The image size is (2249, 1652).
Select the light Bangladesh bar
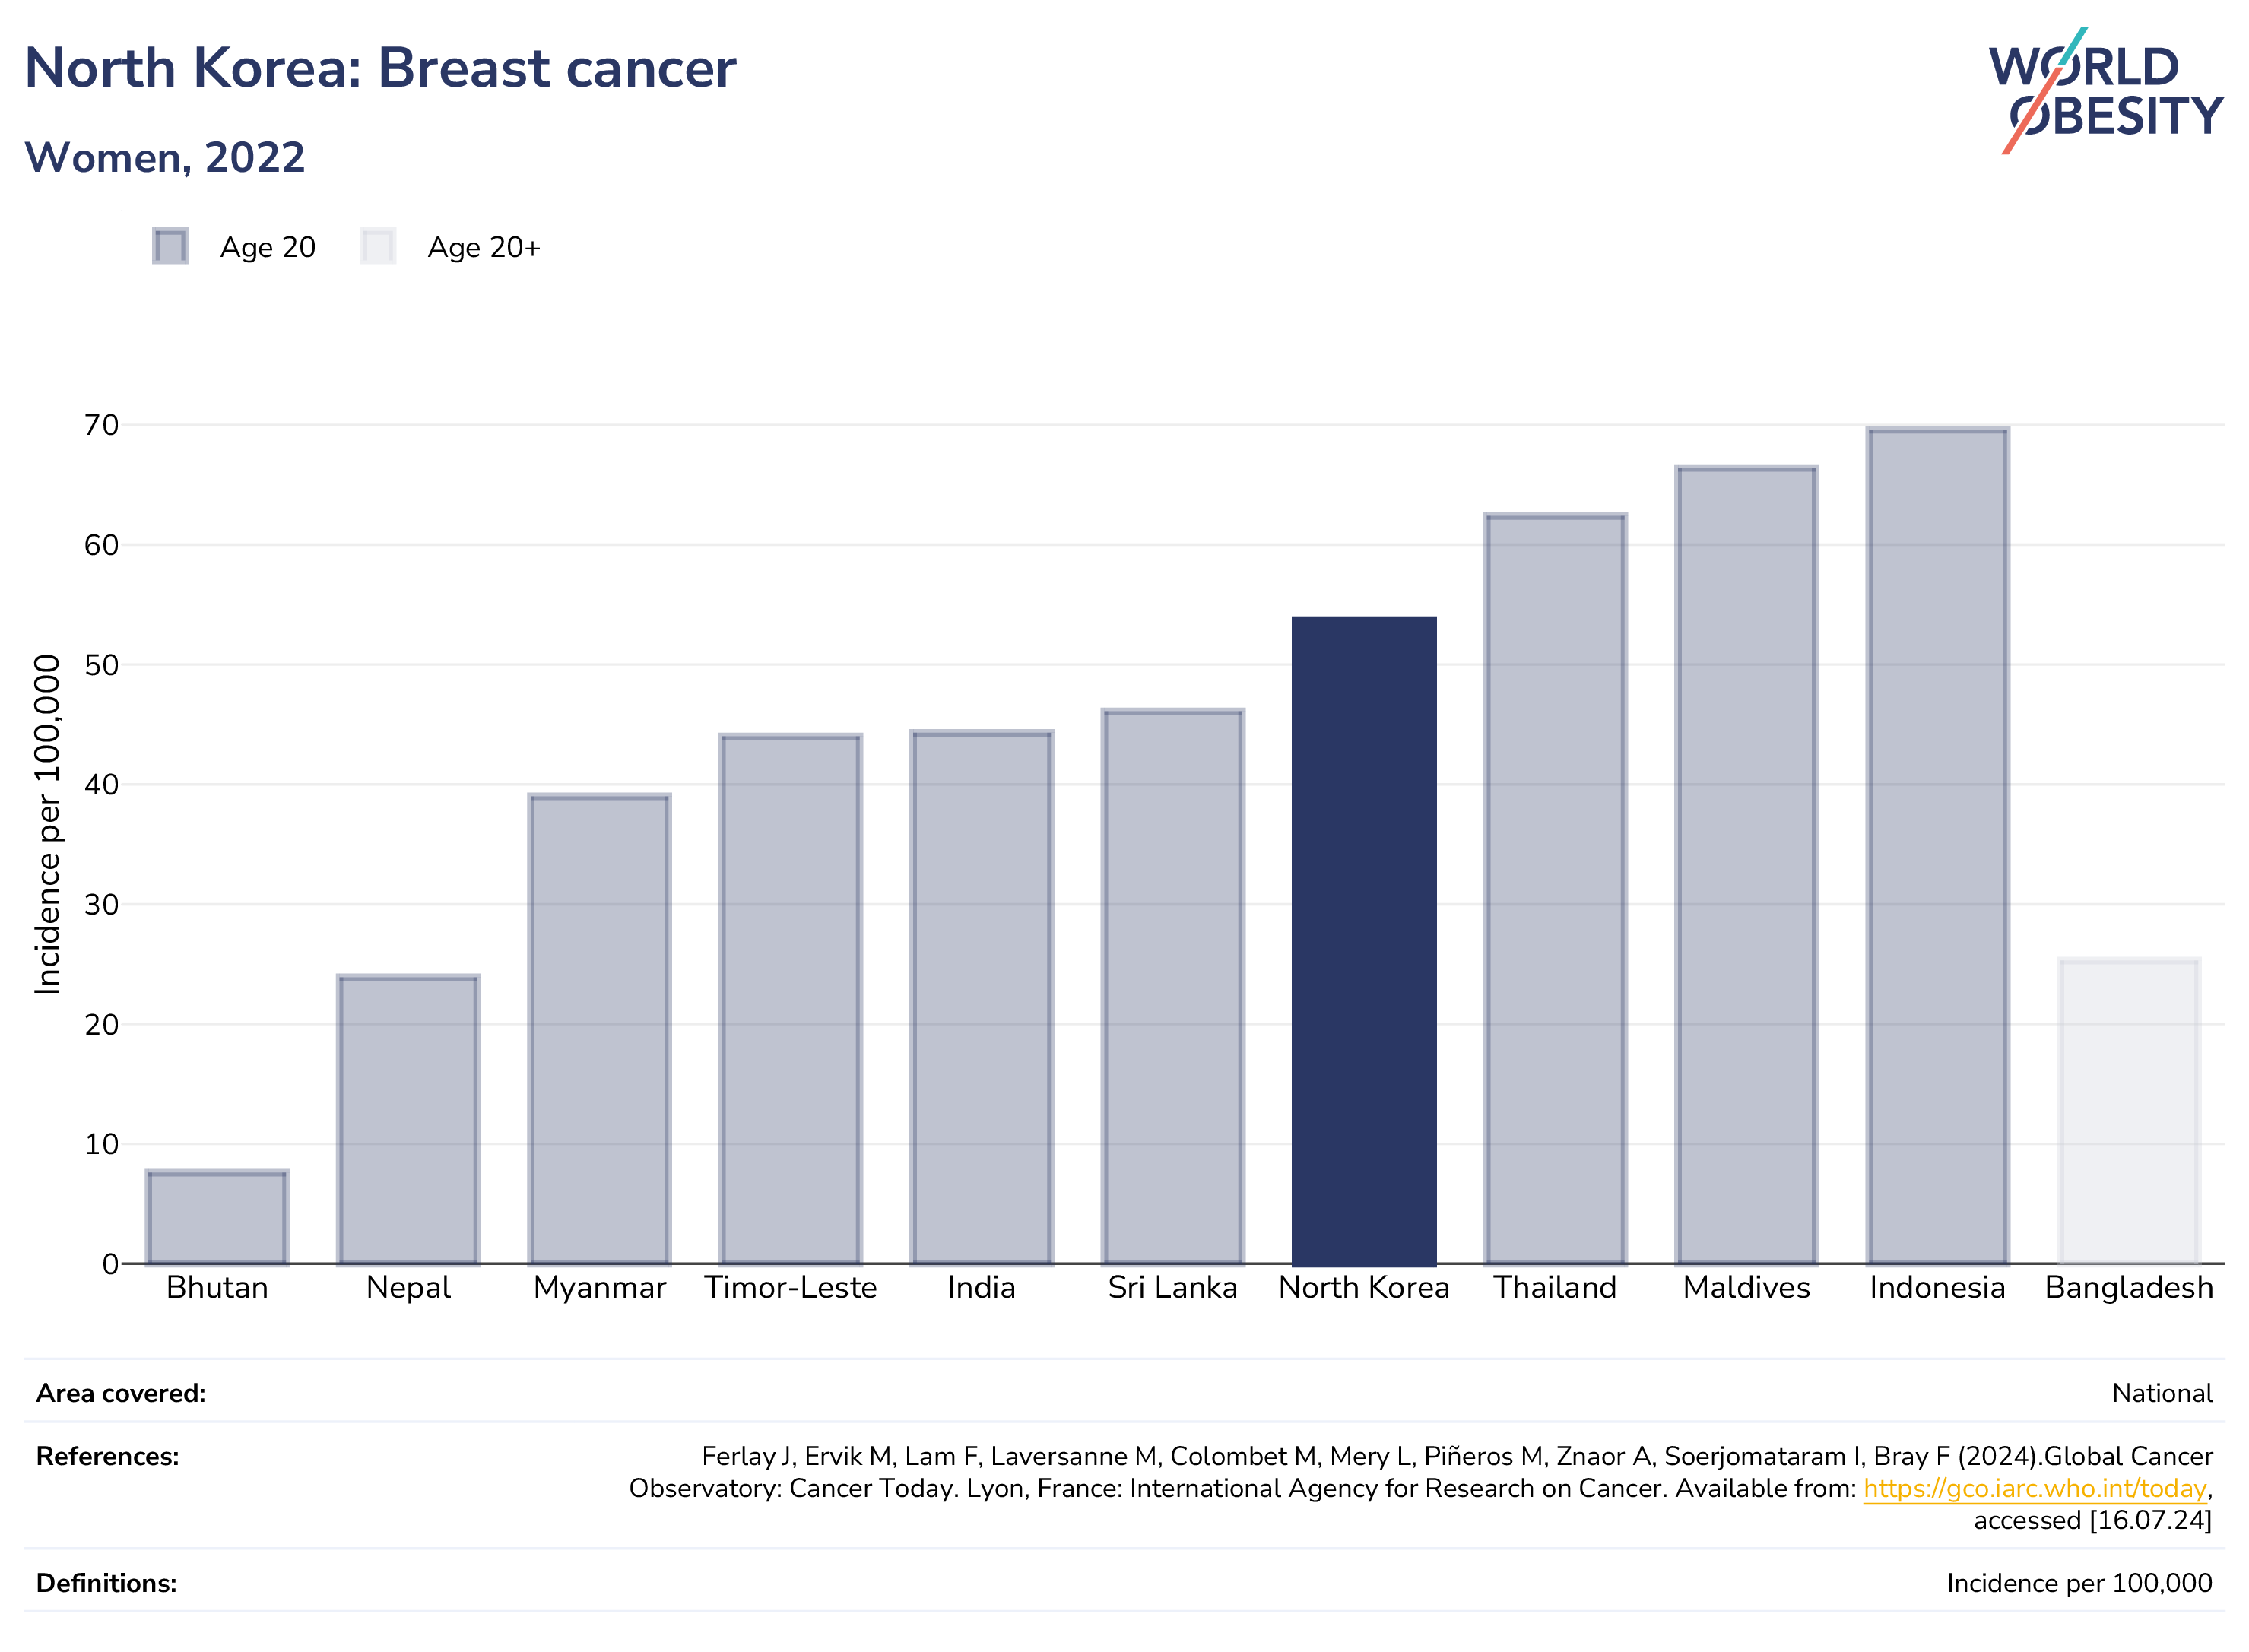pos(2129,1112)
